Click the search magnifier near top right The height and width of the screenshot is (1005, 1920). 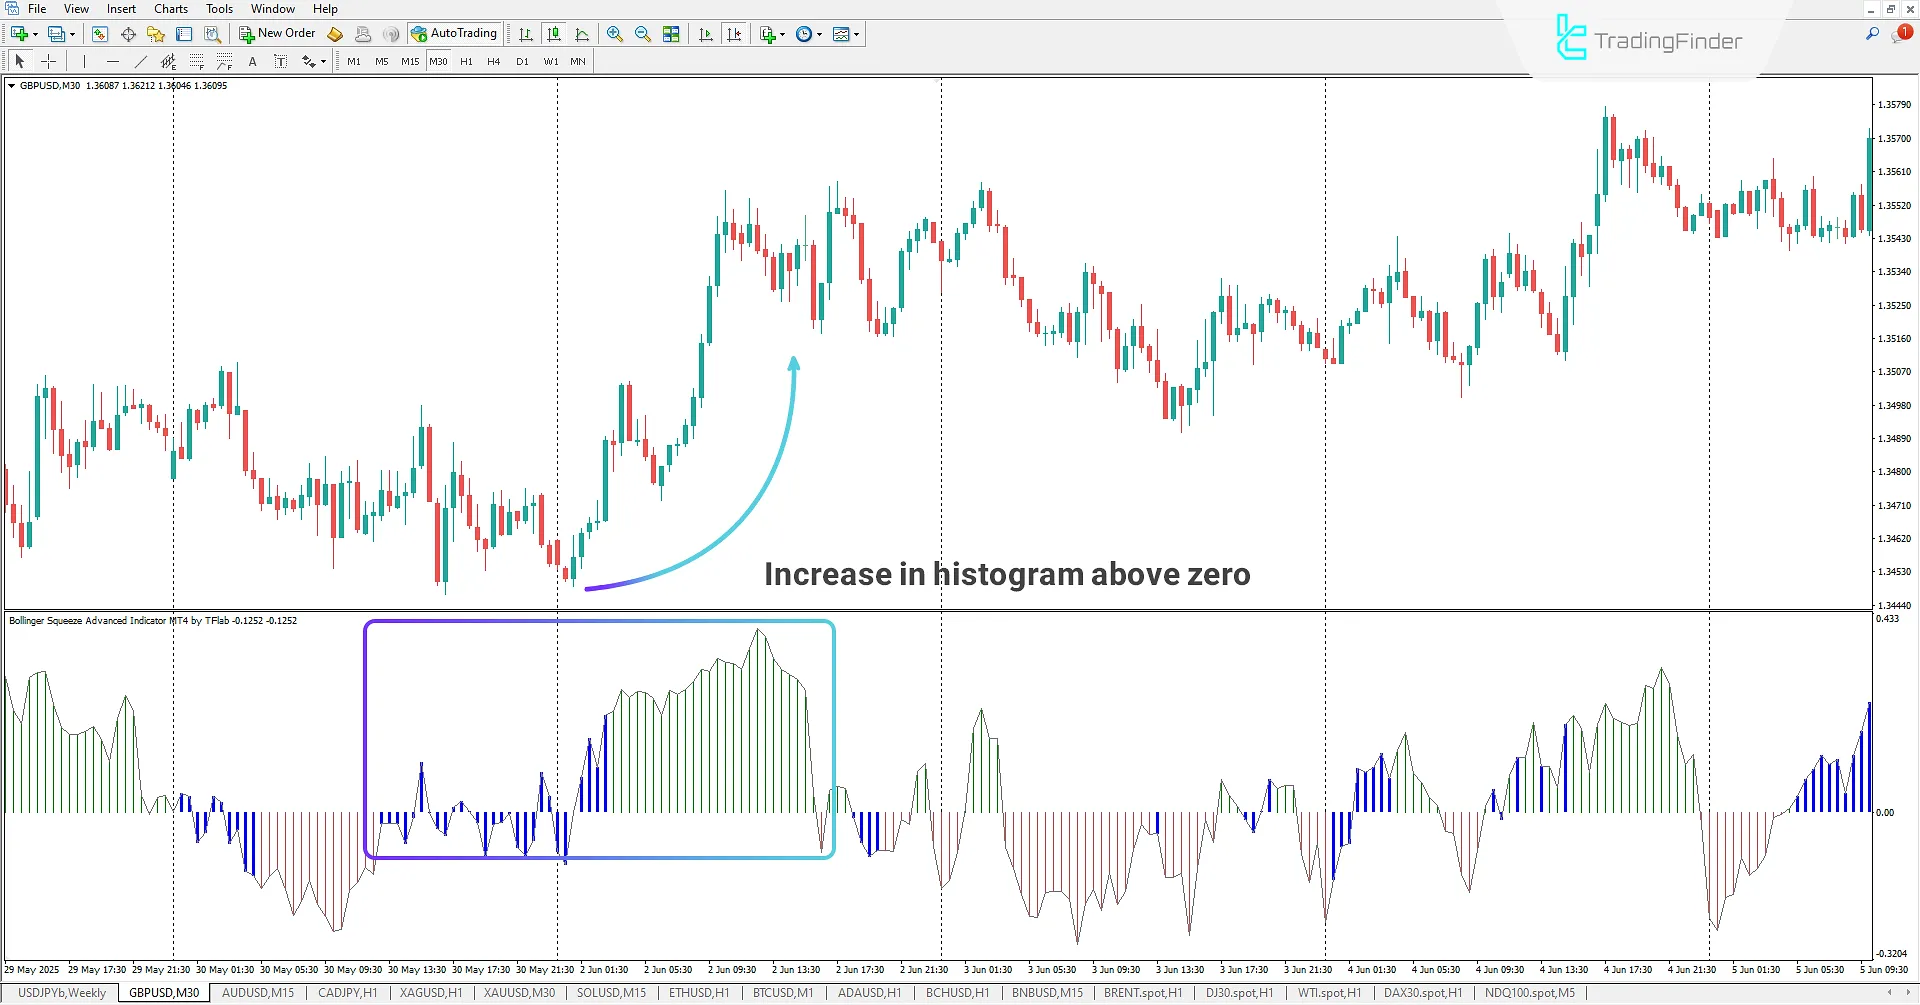[1872, 33]
